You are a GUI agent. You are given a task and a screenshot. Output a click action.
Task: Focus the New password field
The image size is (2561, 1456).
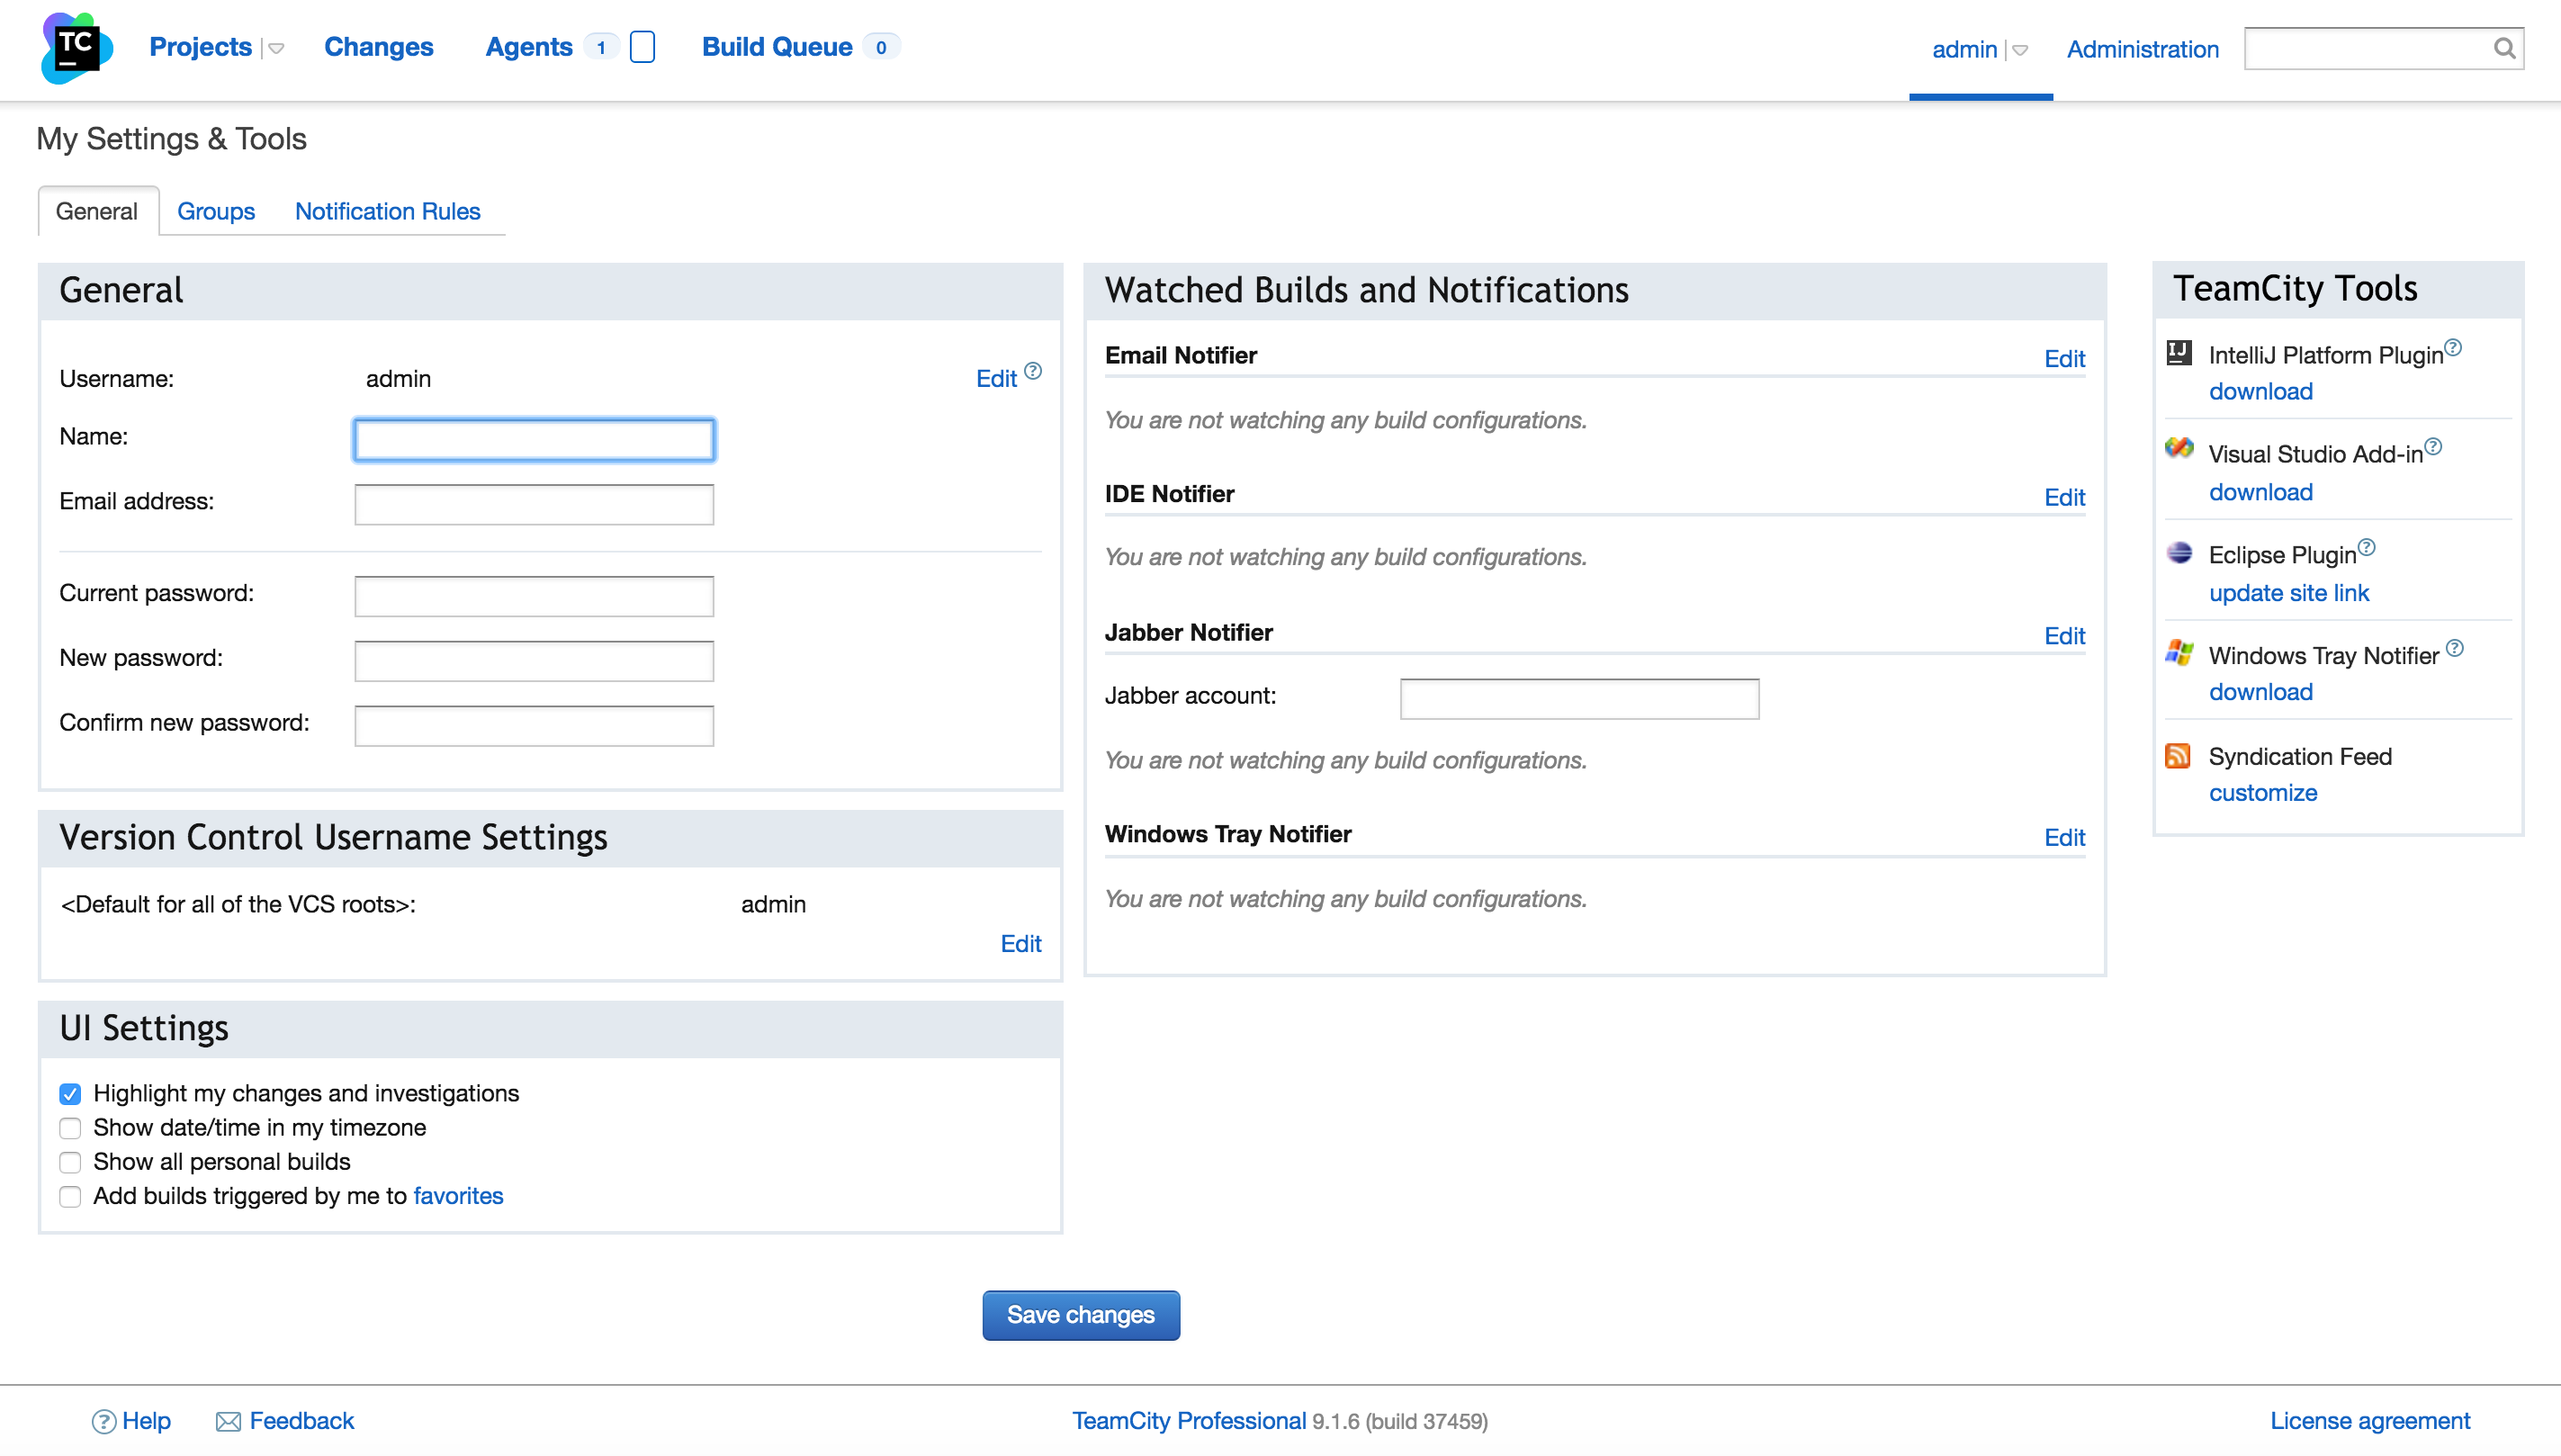click(534, 661)
